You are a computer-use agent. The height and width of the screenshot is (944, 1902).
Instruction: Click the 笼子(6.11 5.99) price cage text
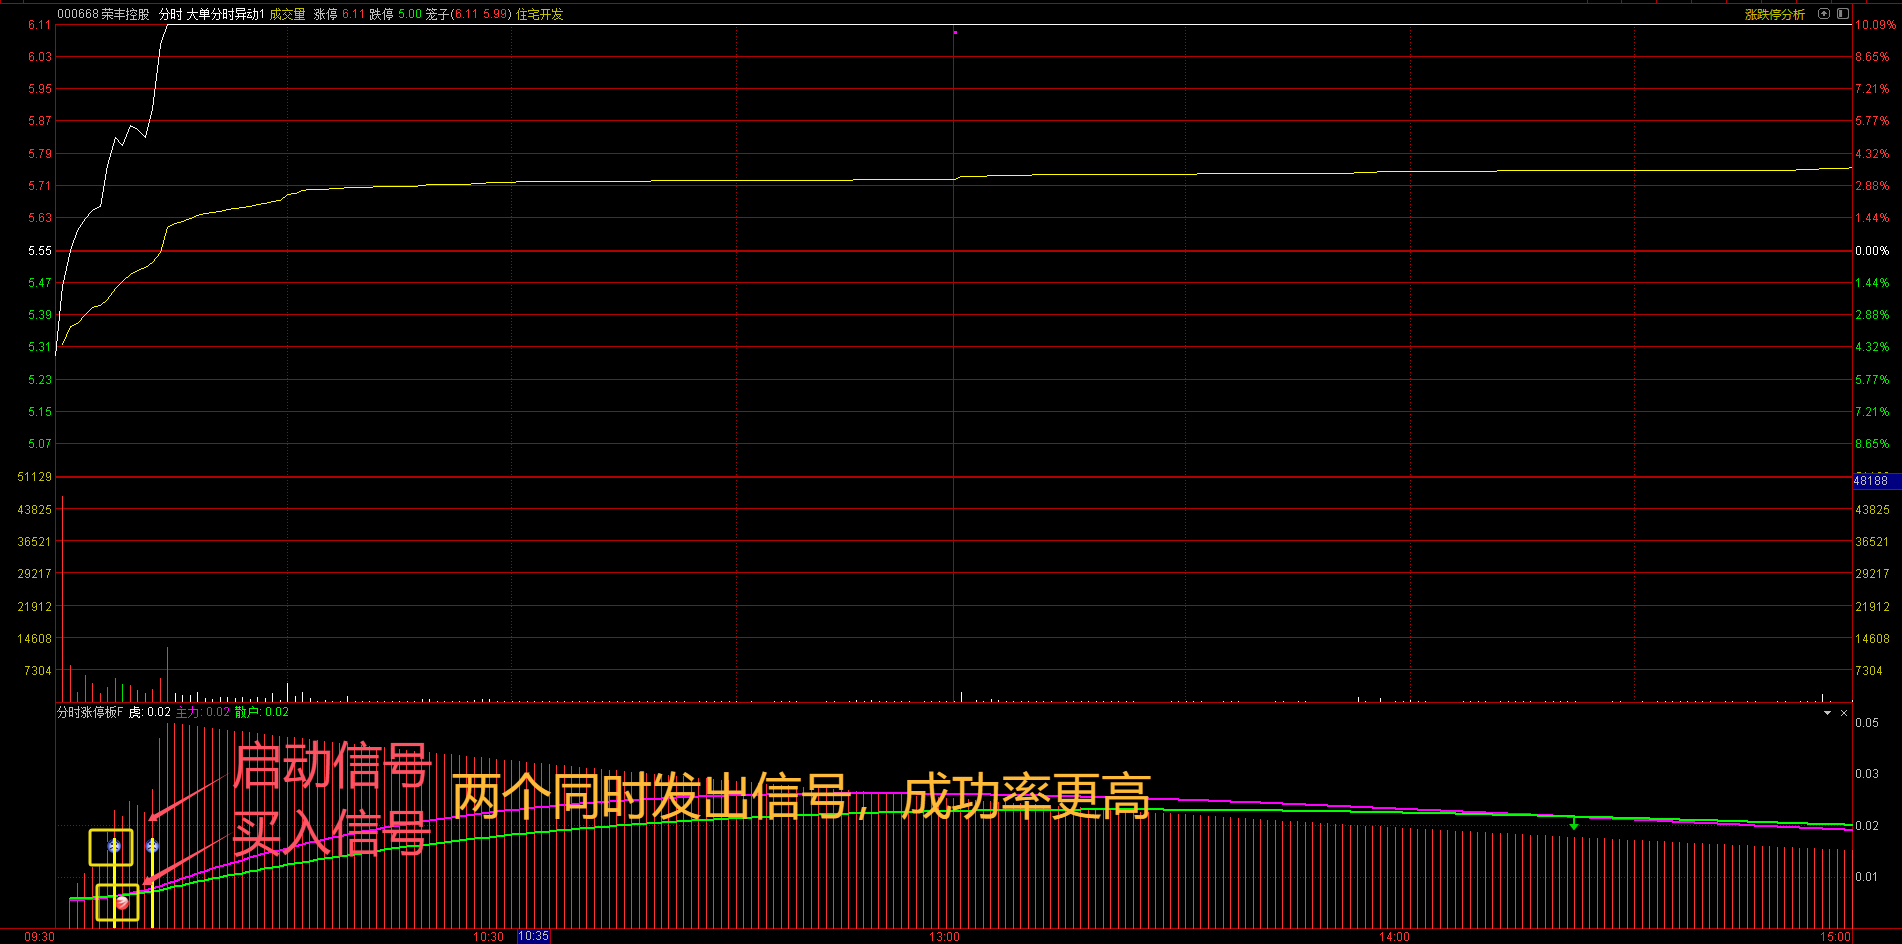pyautogui.click(x=468, y=14)
